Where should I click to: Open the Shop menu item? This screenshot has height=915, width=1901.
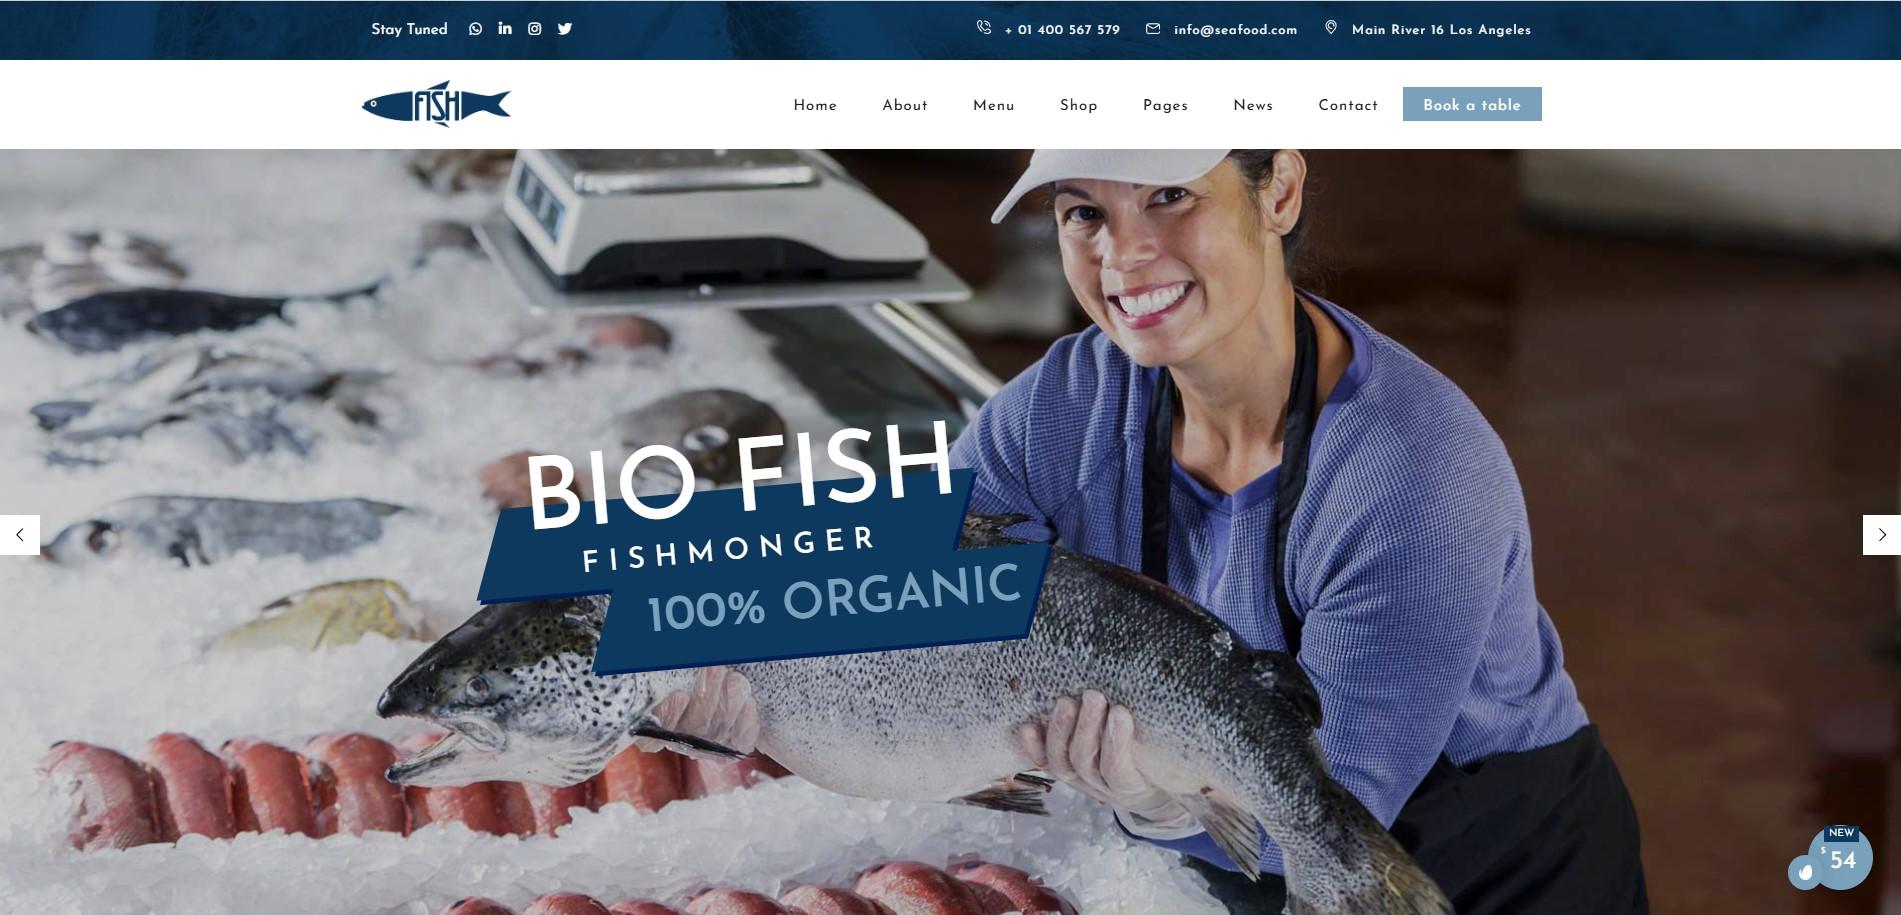[1079, 105]
